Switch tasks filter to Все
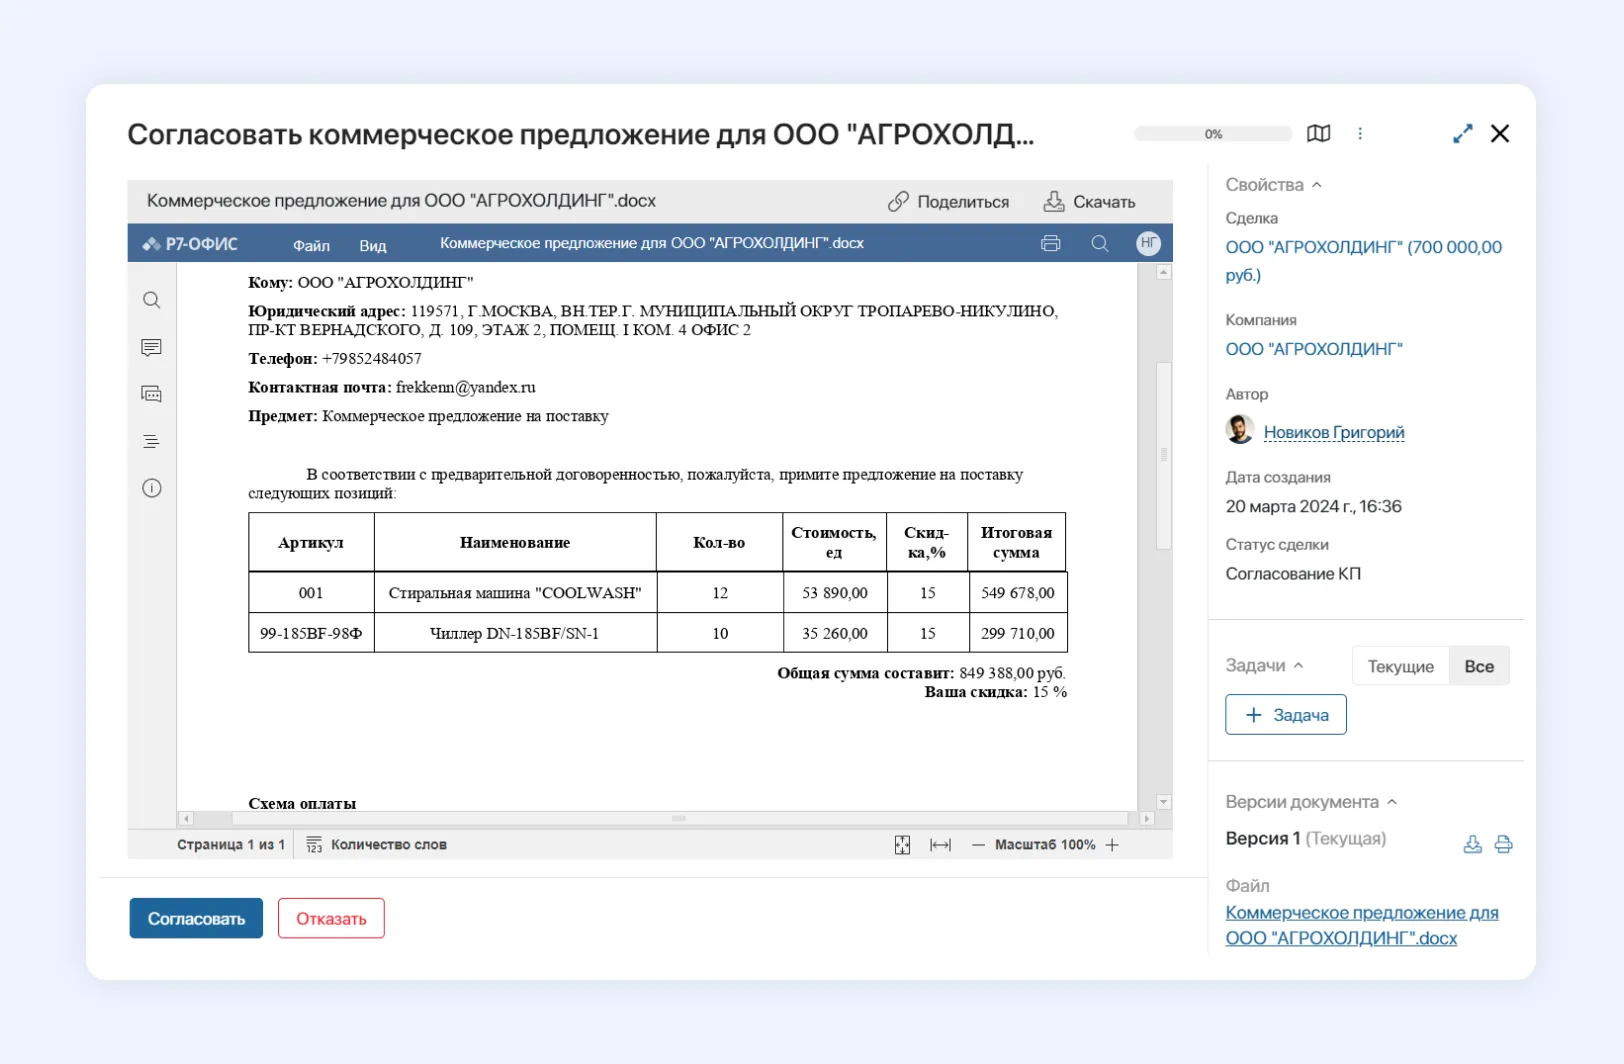The image size is (1624, 1064). [x=1479, y=665]
